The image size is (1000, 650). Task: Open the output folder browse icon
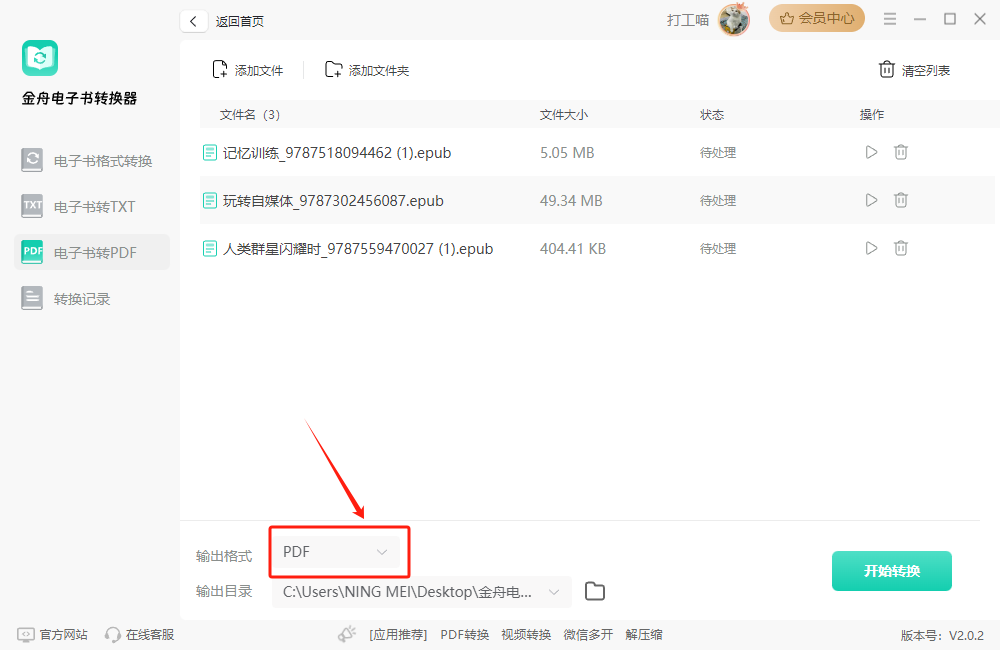point(595,591)
